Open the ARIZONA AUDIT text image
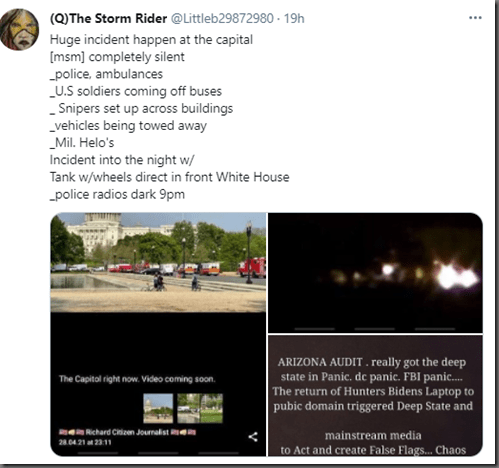This screenshot has width=499, height=468. pyautogui.click(x=375, y=396)
